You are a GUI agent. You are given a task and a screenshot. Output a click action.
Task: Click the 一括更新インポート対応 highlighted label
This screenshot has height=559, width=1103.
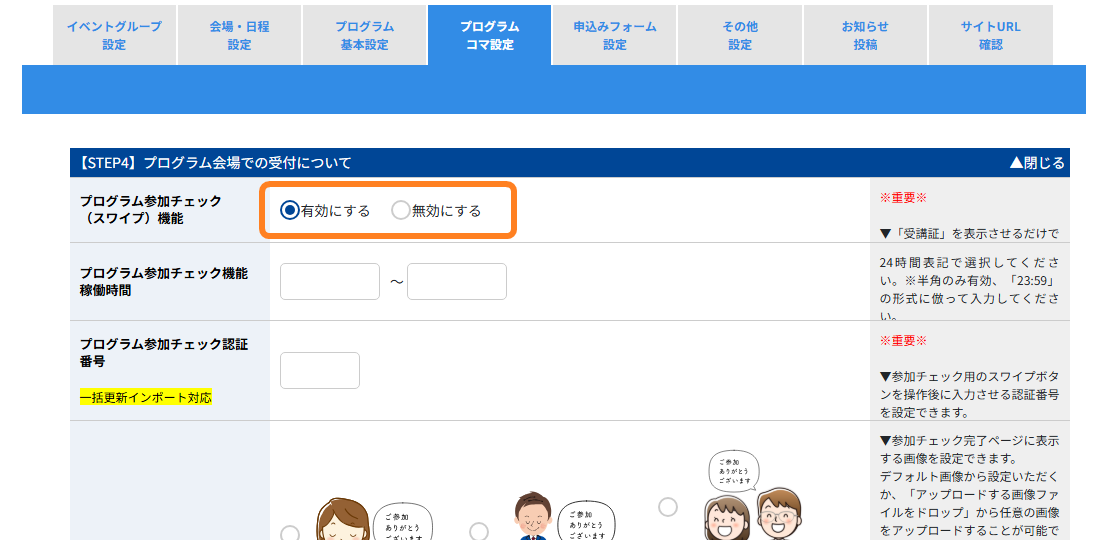click(x=146, y=398)
